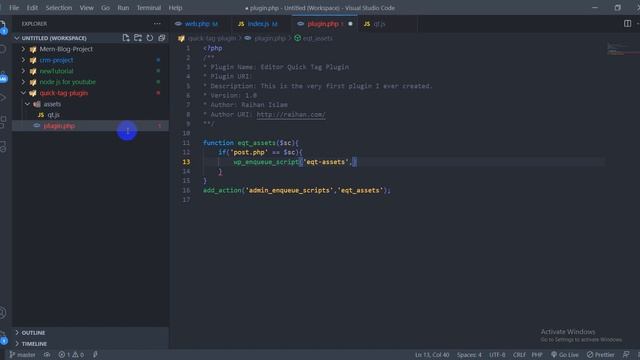Viewport: 640px width, 360px height.
Task: Open the Go menu
Action: [105, 8]
